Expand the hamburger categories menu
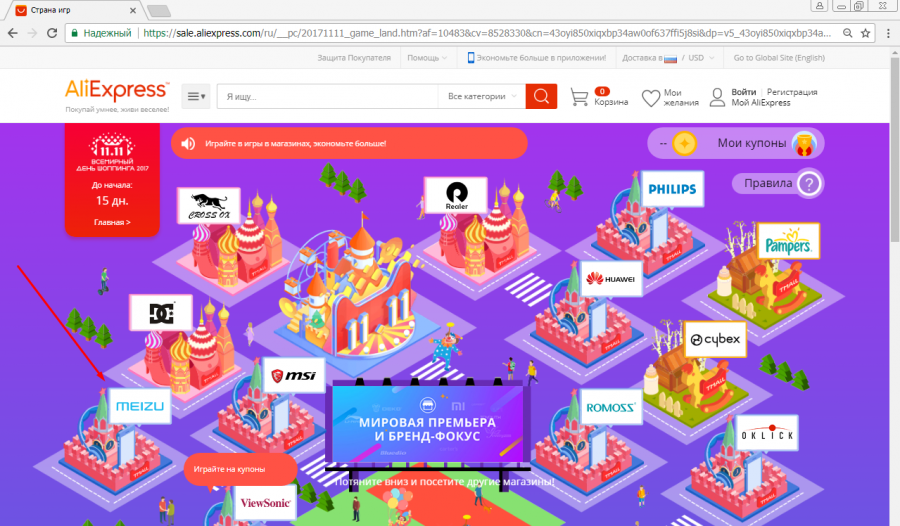The height and width of the screenshot is (526, 900). pos(196,96)
